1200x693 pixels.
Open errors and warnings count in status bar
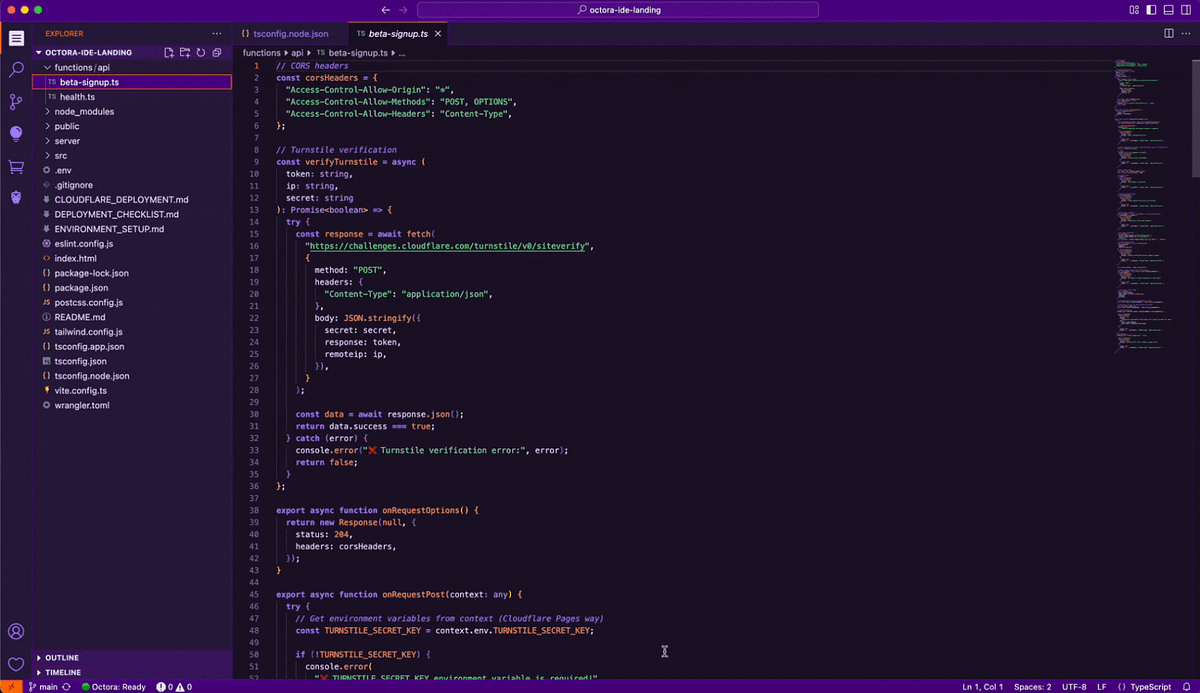[172, 687]
